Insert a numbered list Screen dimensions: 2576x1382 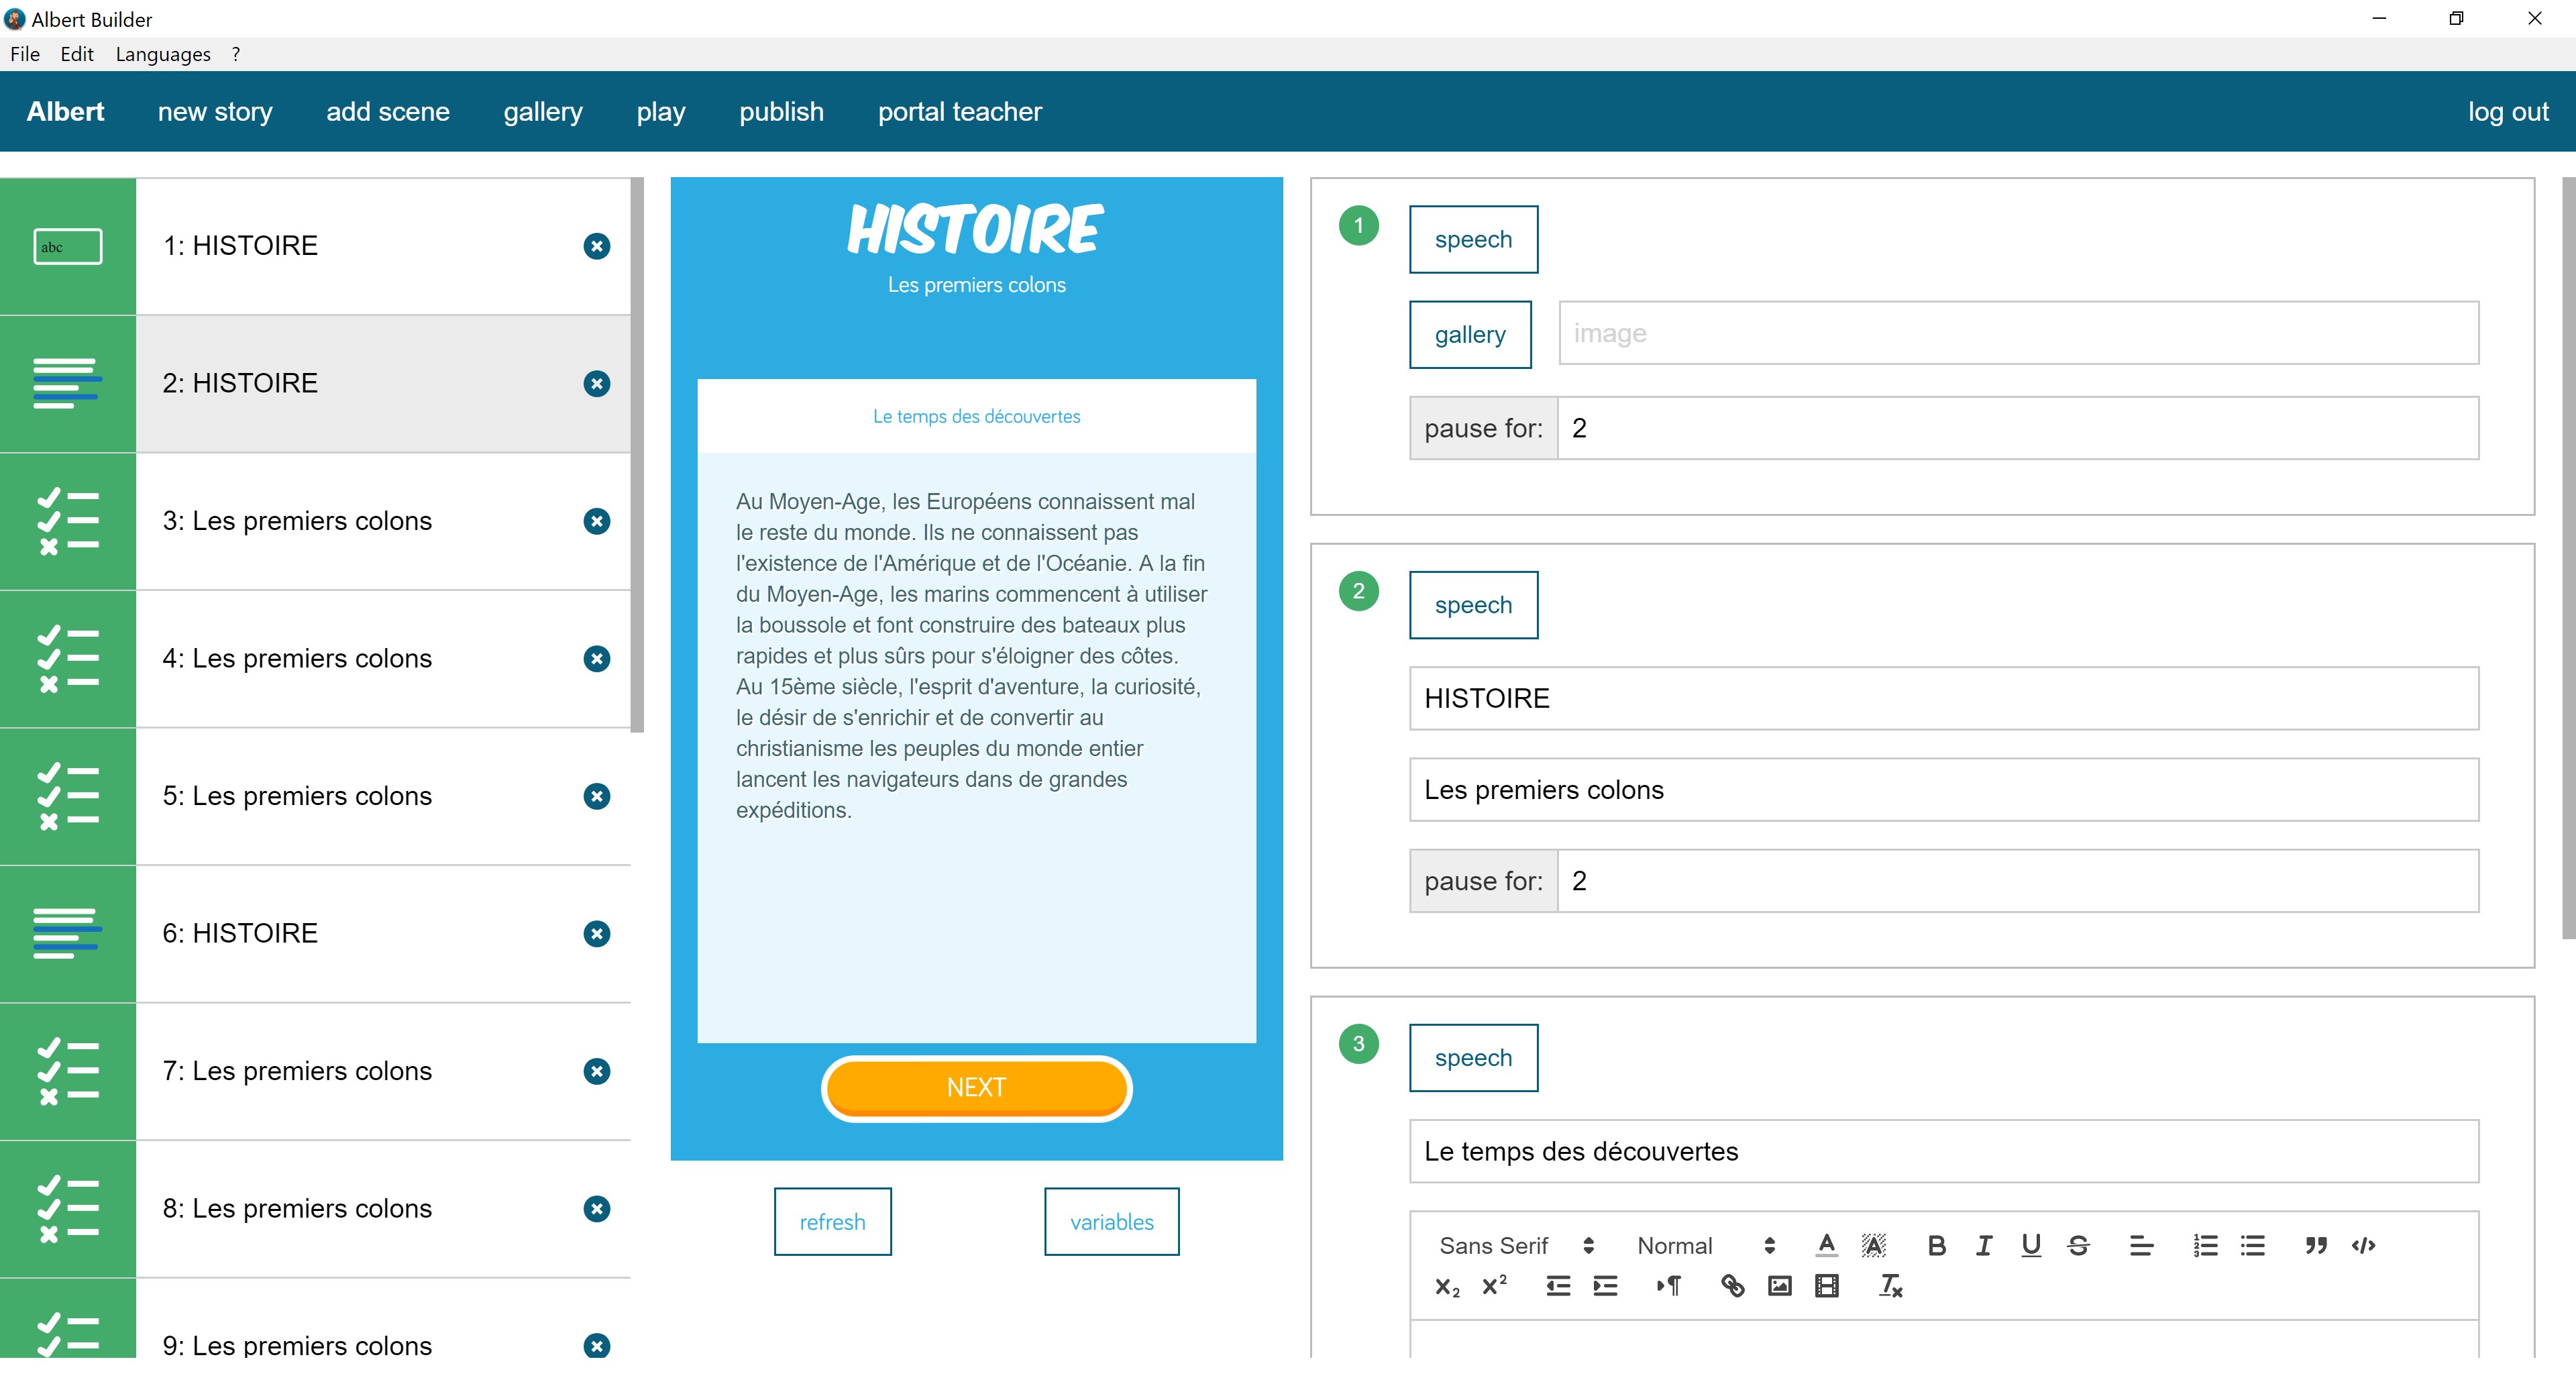(x=2205, y=1245)
